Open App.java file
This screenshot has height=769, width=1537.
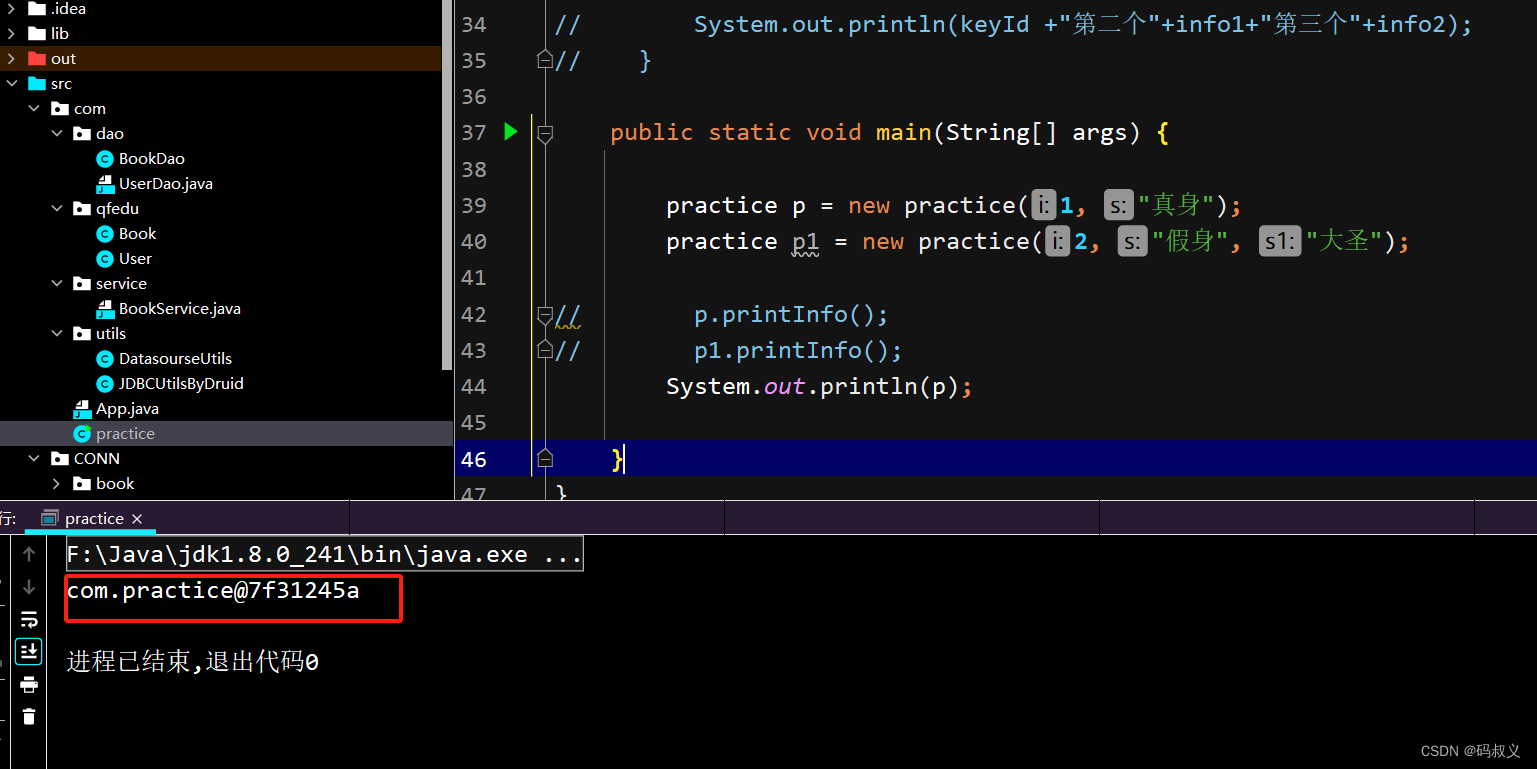coord(127,409)
